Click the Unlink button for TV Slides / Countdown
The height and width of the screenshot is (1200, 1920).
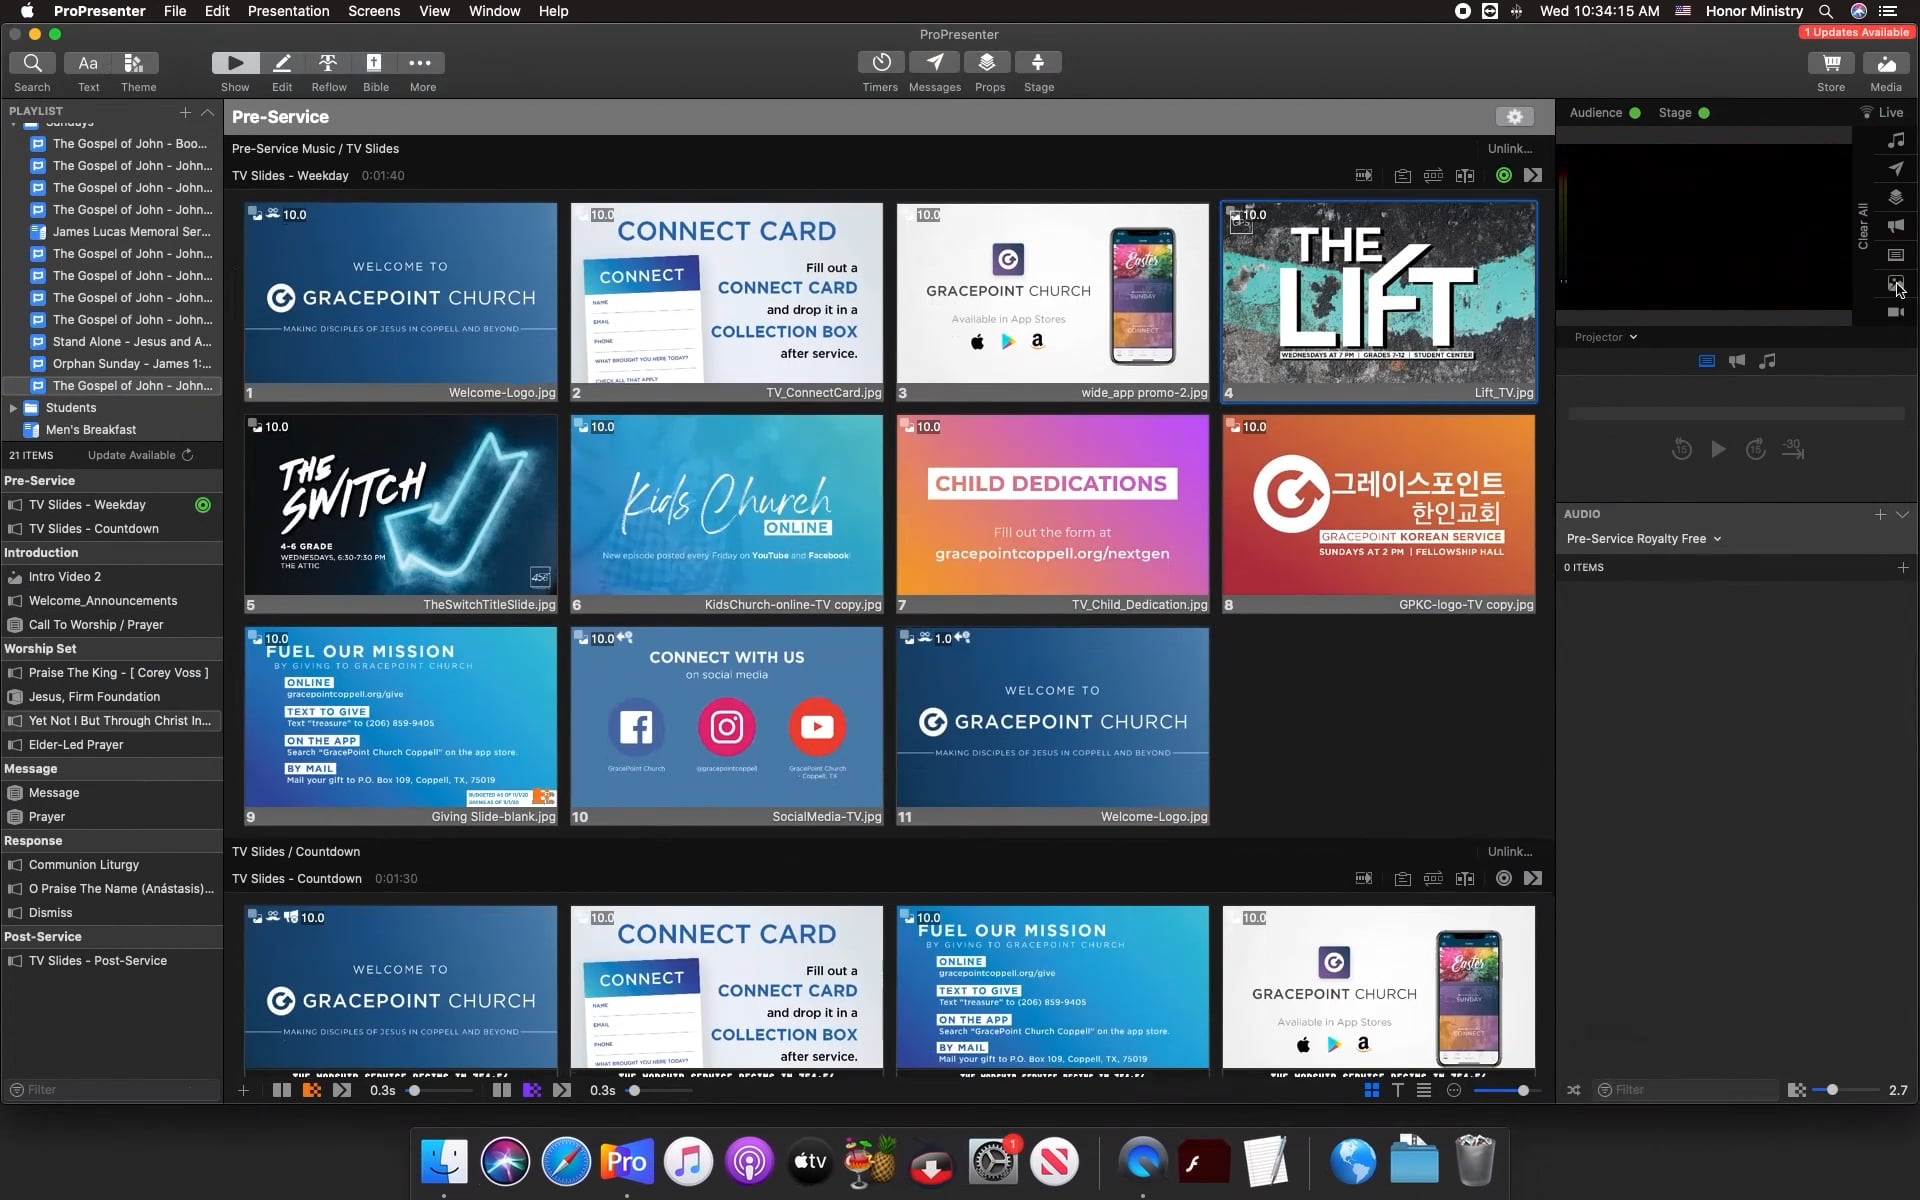click(x=1509, y=851)
